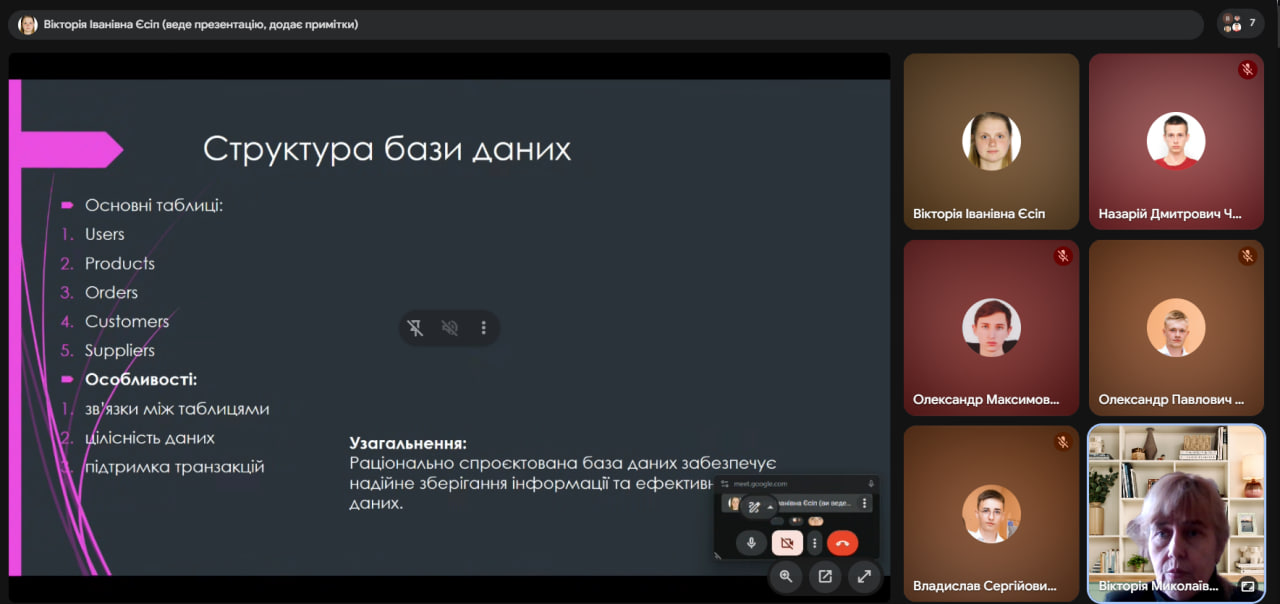Click the avatar of Назарій Дмитрович
Screen dimensions: 1280x604
1176,141
